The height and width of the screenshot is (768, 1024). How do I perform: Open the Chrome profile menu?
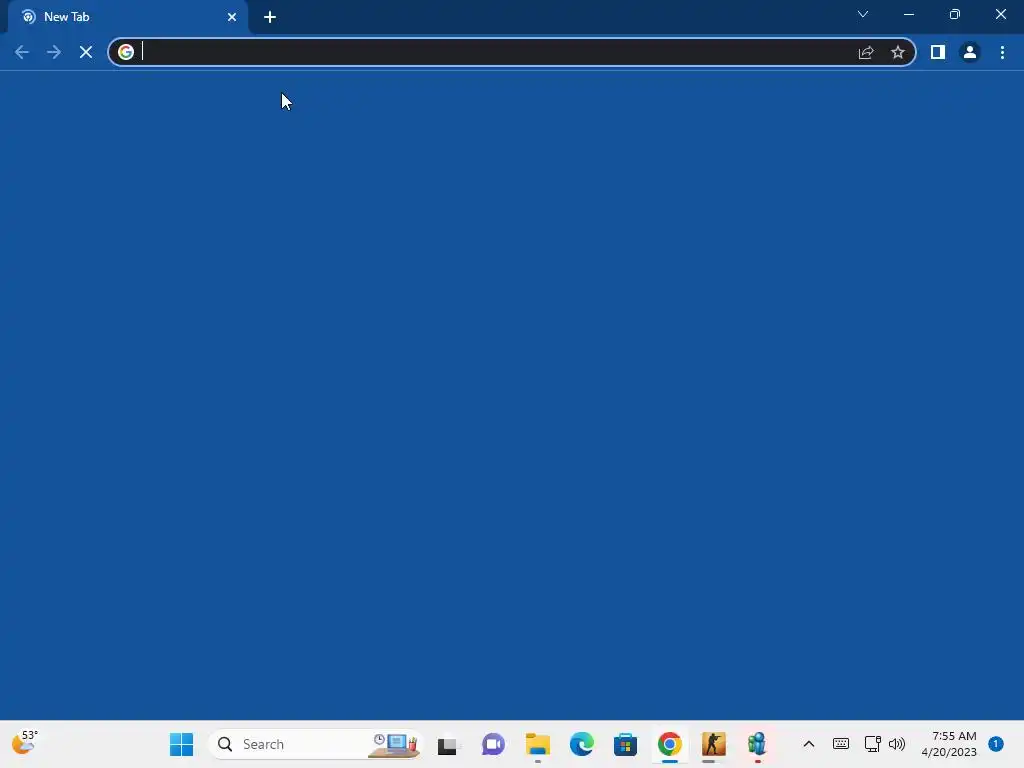pos(970,52)
